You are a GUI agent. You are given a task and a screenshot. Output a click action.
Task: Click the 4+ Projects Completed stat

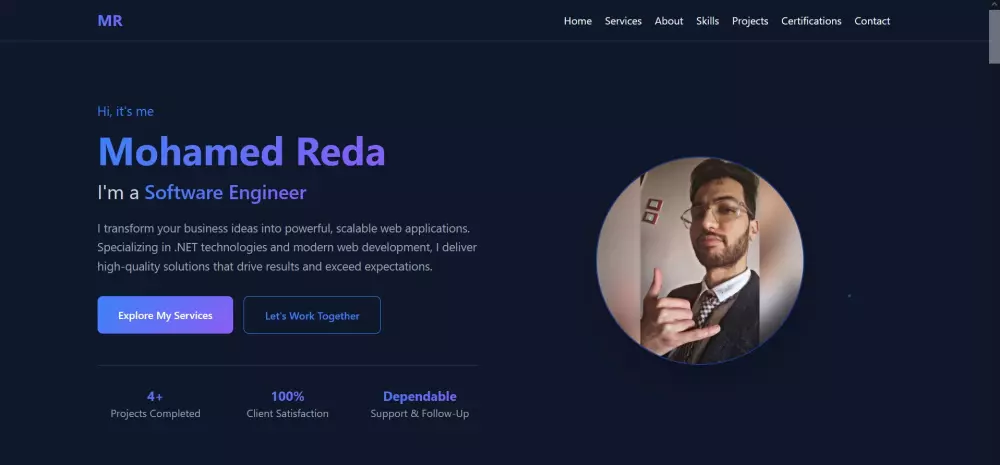click(x=155, y=404)
